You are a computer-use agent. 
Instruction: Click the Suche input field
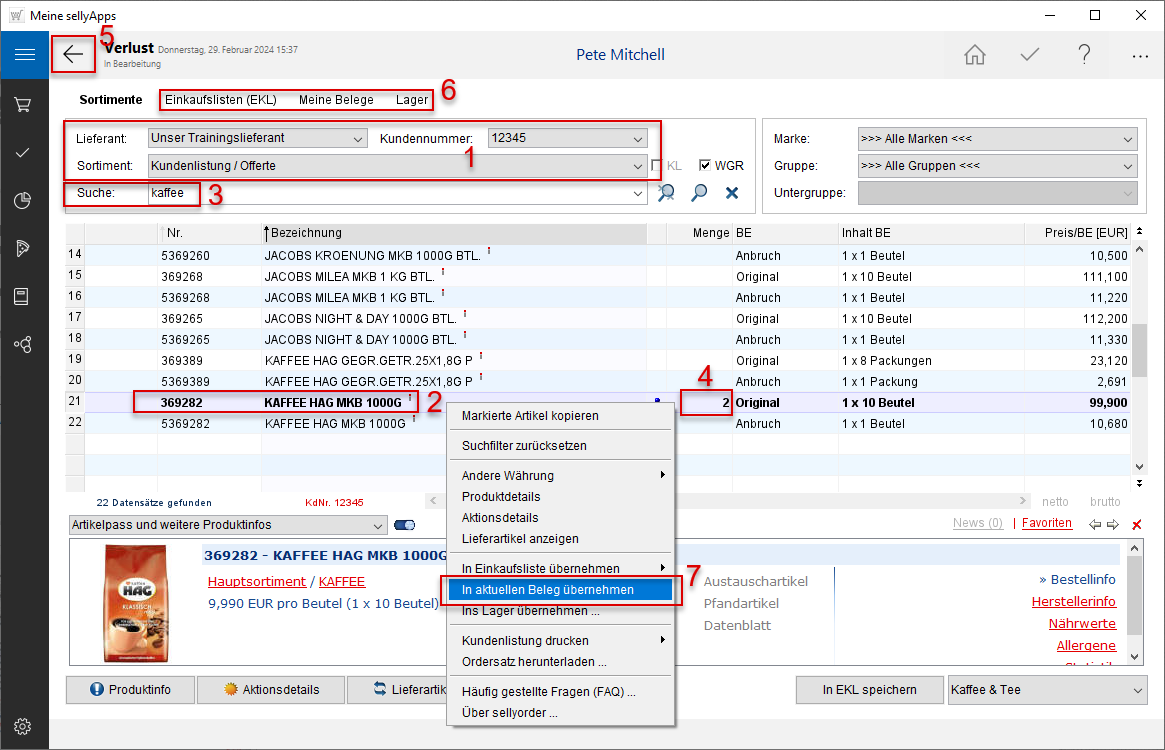coord(395,193)
